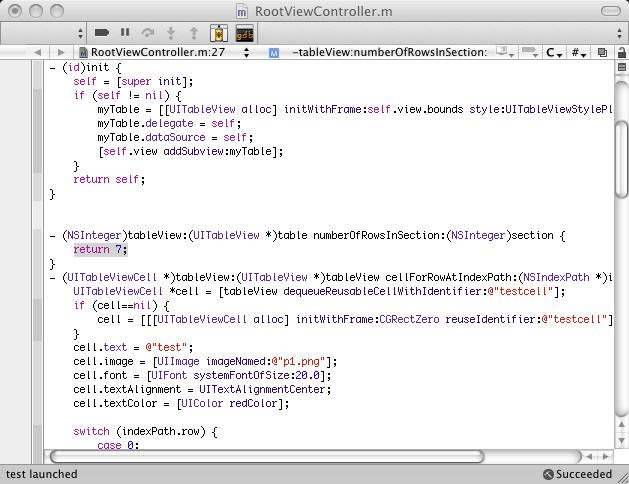Pause the running program
The height and width of the screenshot is (484, 629).
tap(125, 32)
